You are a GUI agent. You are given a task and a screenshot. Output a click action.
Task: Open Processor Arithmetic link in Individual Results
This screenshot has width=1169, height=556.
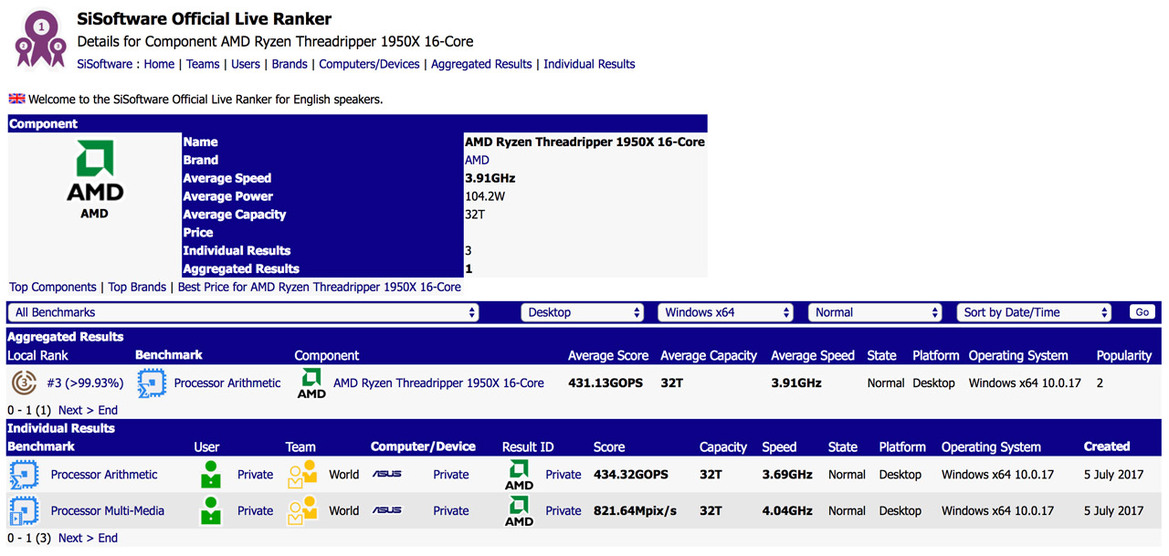tap(104, 475)
